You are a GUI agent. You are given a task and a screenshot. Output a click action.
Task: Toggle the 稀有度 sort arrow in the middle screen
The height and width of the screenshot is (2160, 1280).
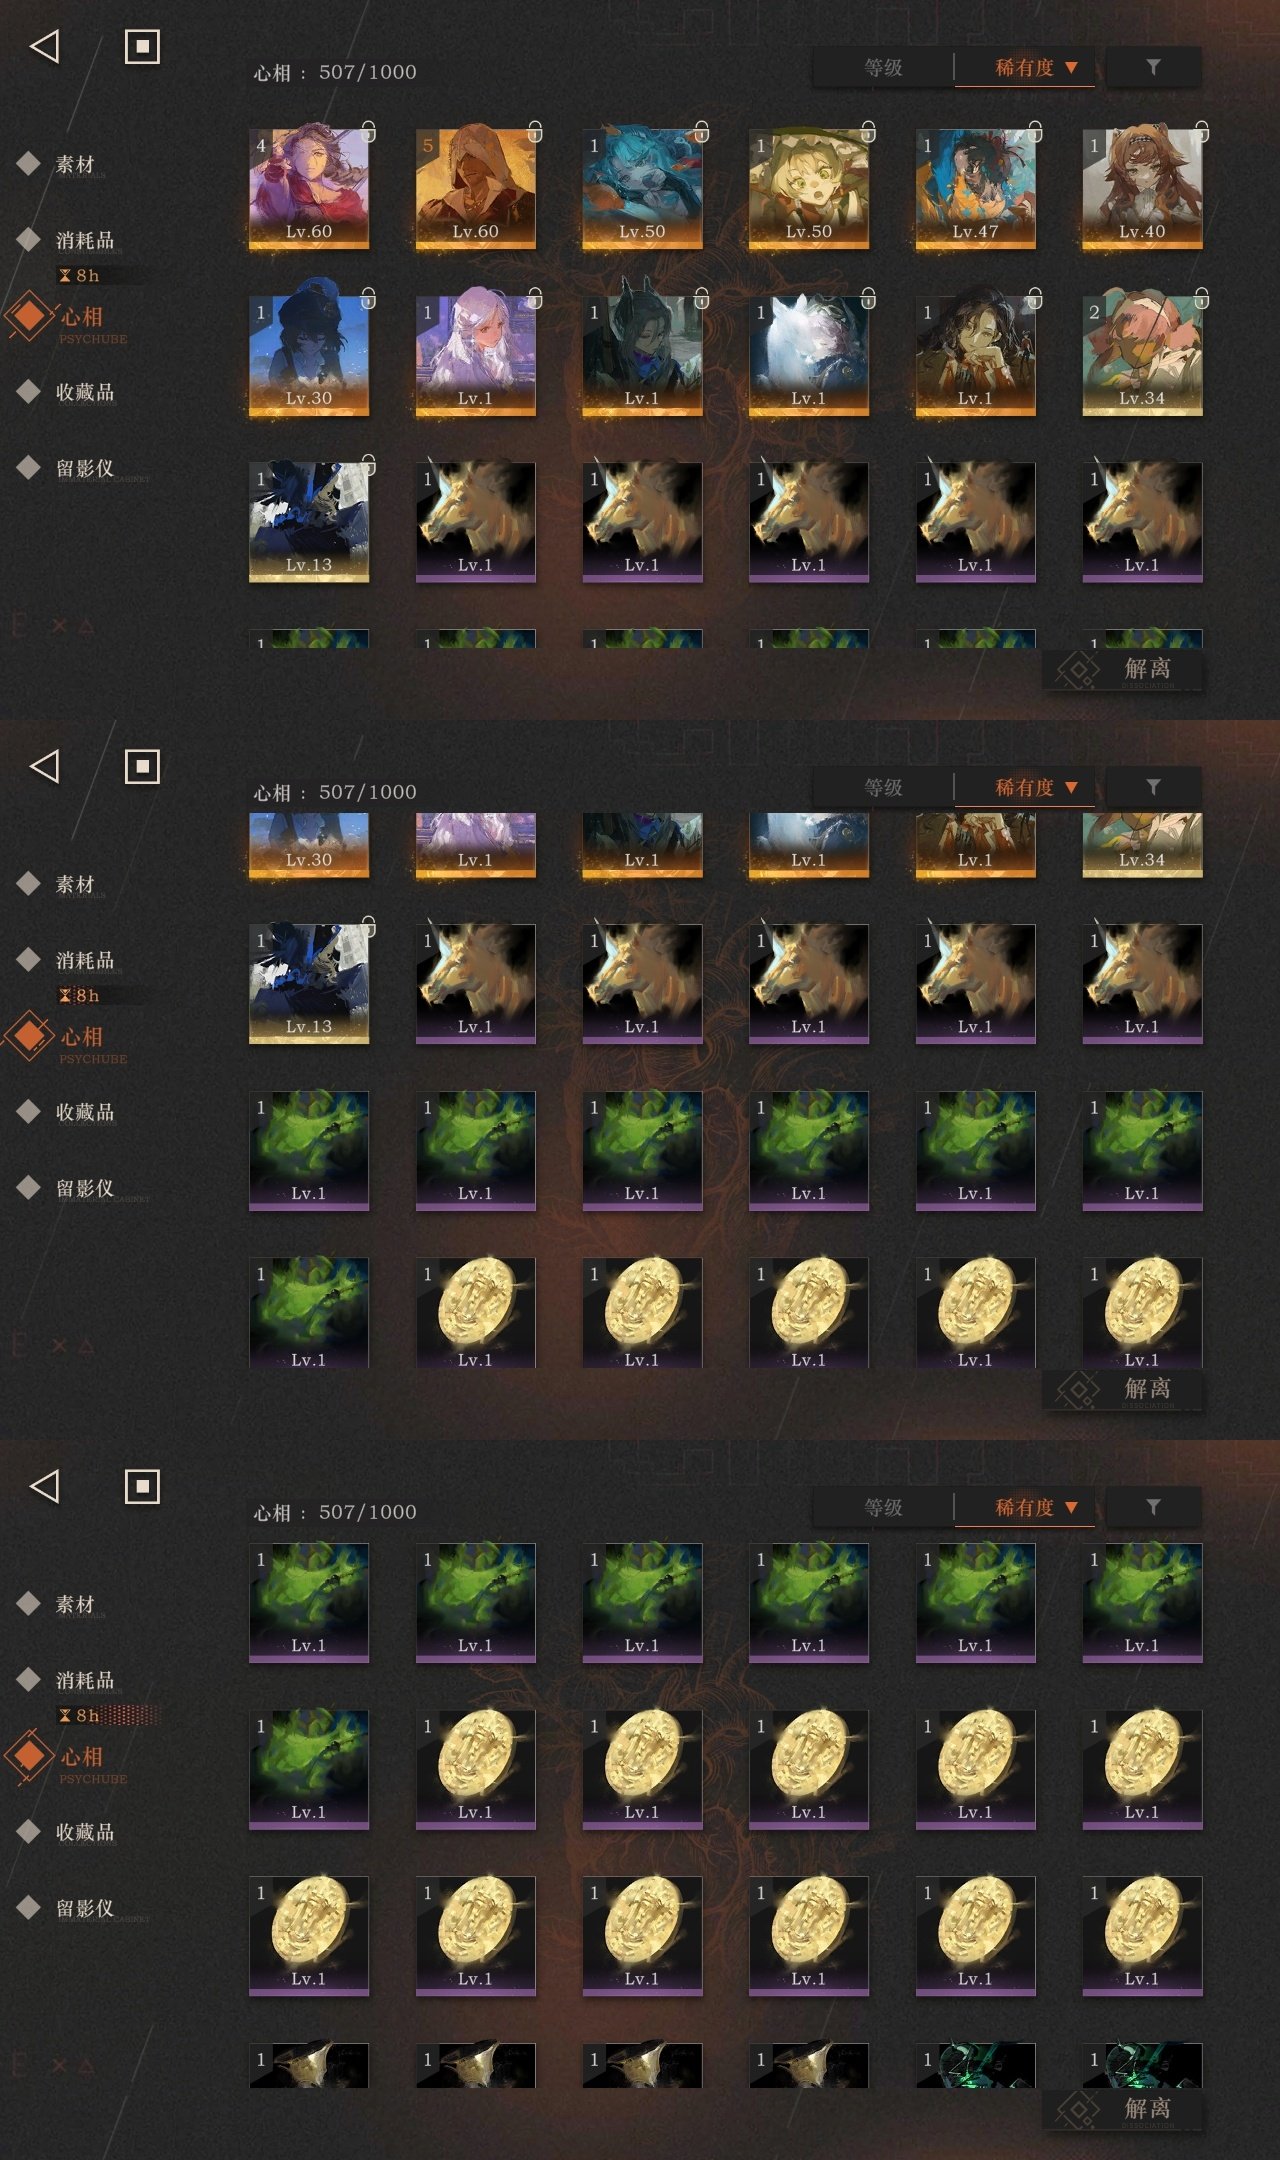coord(1071,787)
